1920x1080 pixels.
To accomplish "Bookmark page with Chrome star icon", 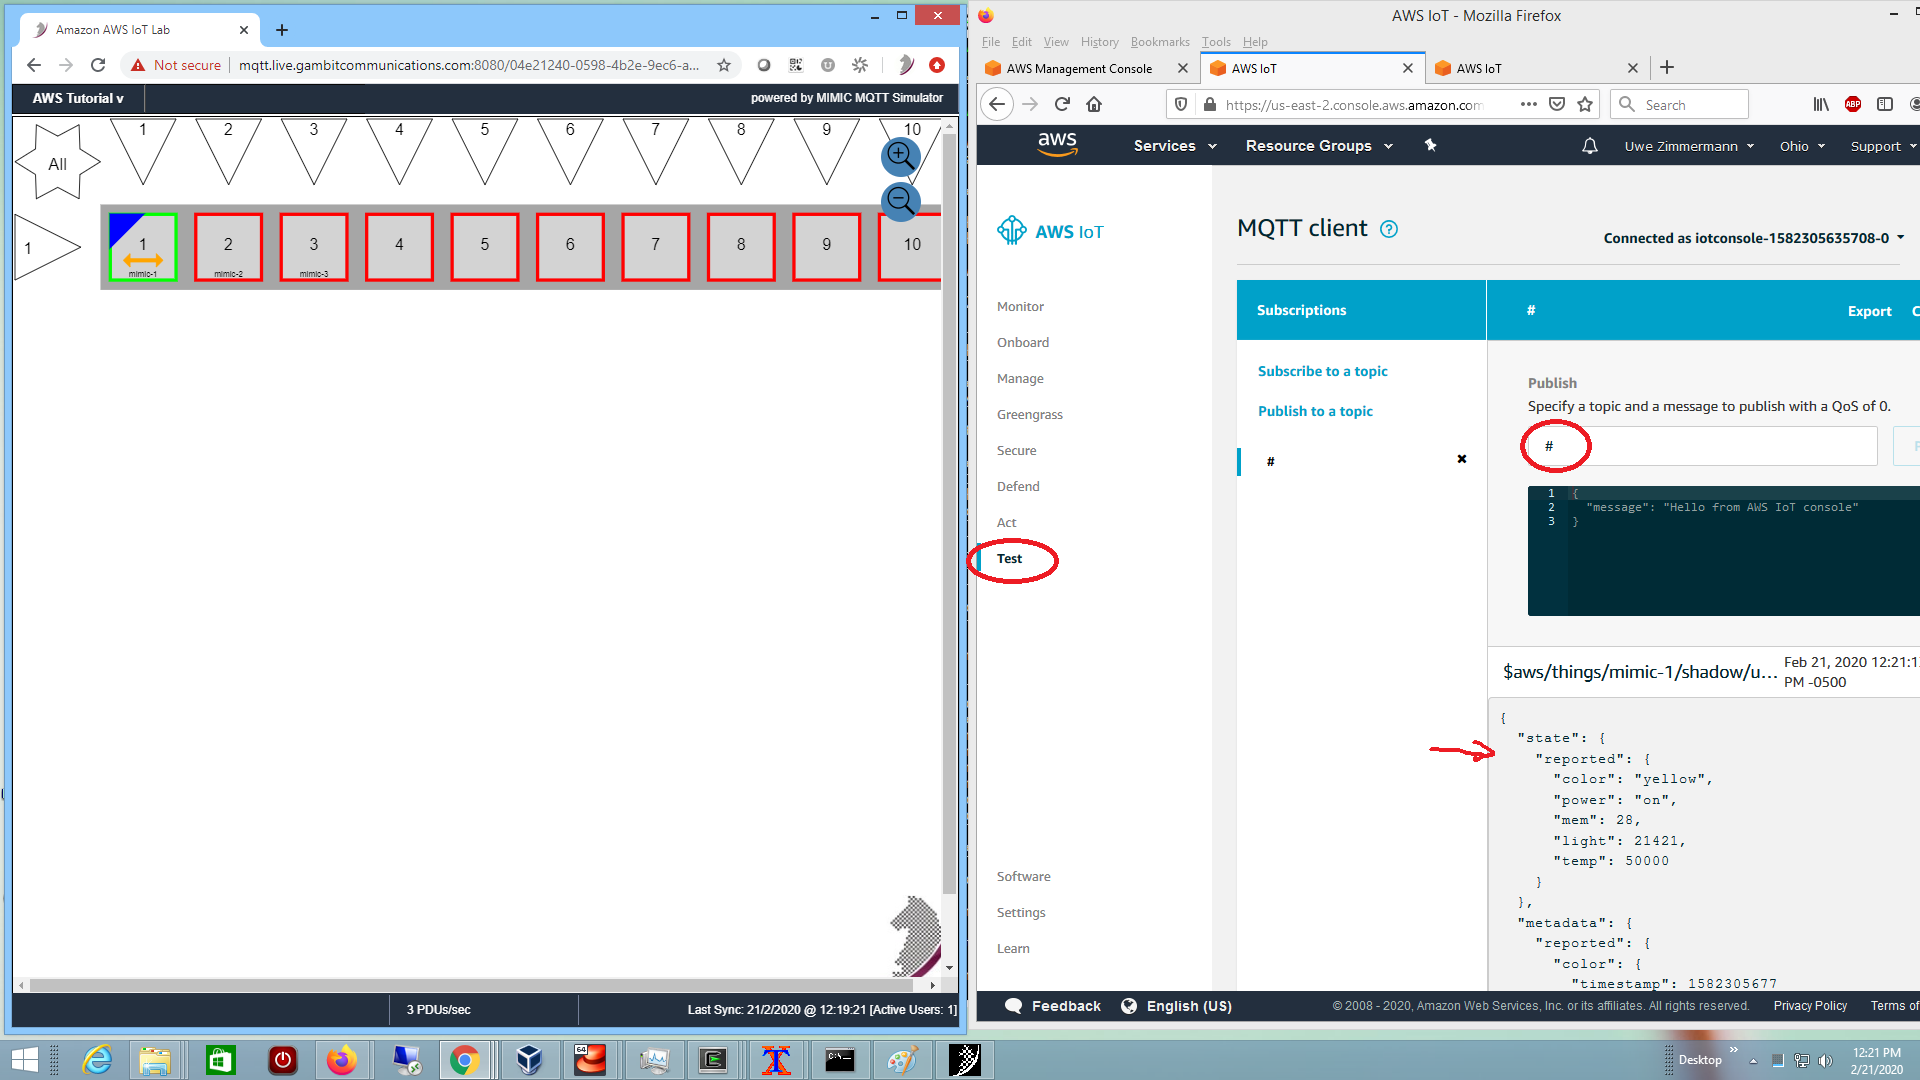I will pos(724,65).
